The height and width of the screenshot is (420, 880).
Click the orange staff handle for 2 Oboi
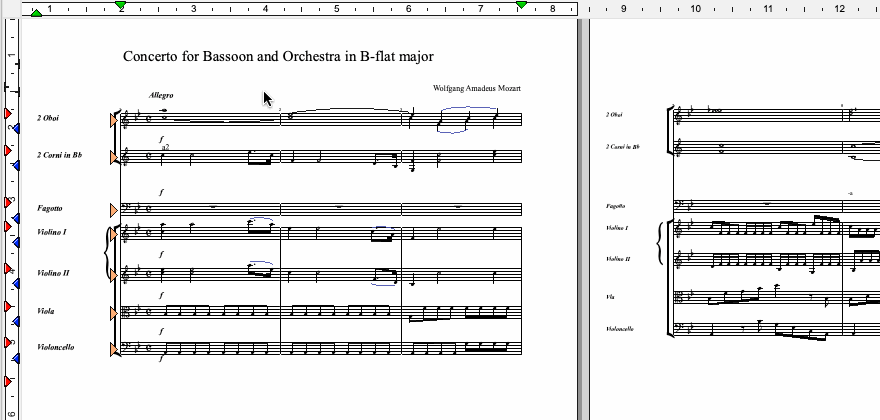(115, 119)
